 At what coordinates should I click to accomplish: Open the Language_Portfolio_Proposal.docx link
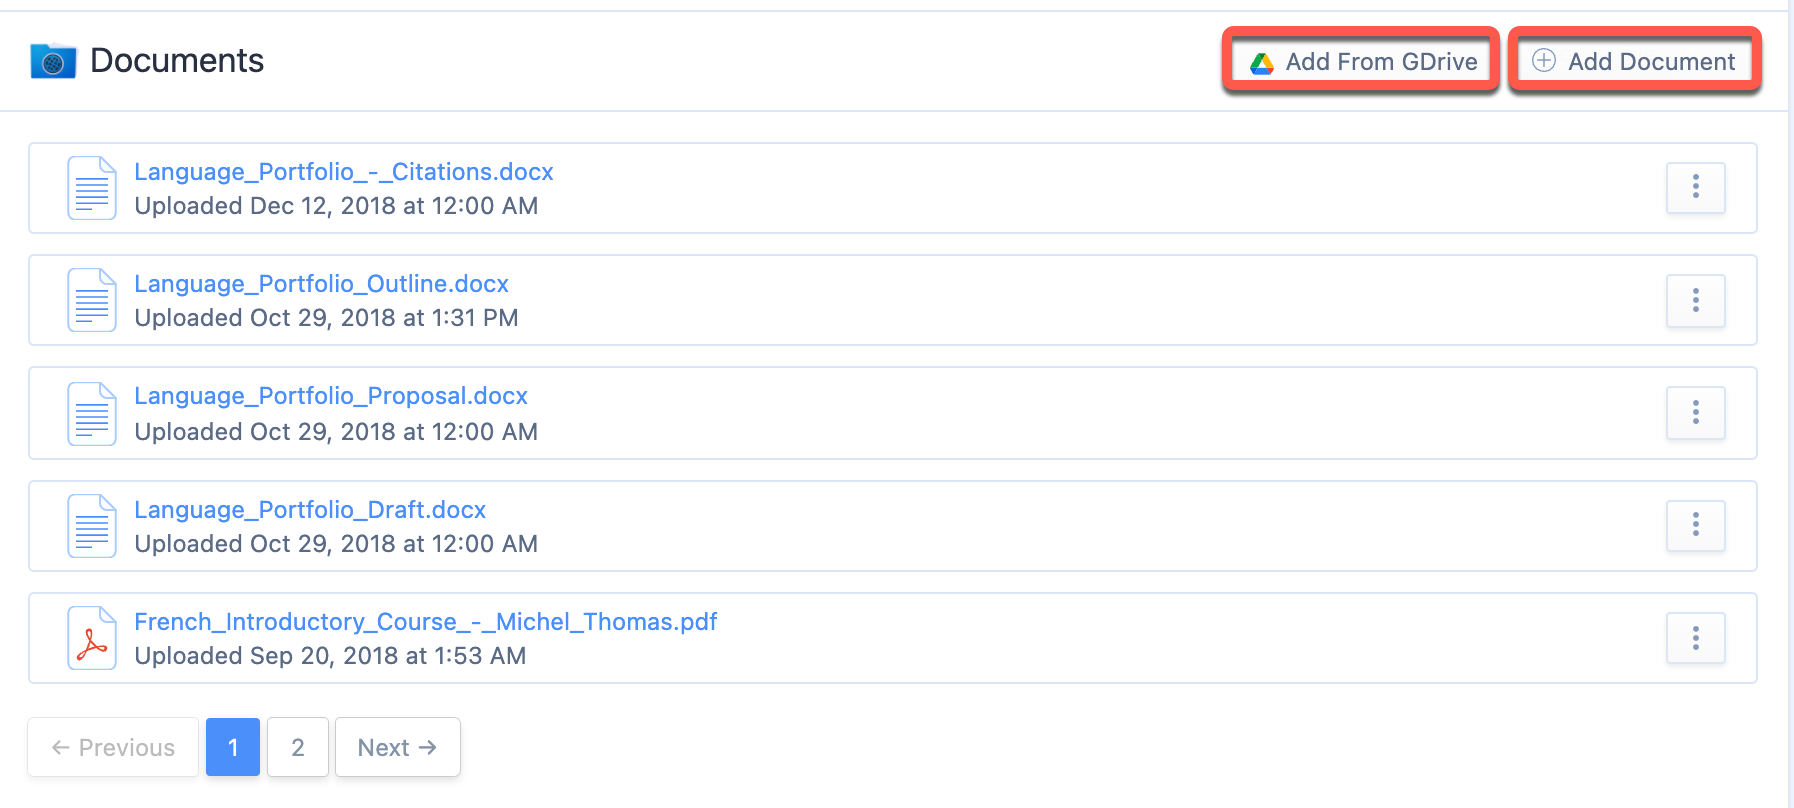click(331, 396)
